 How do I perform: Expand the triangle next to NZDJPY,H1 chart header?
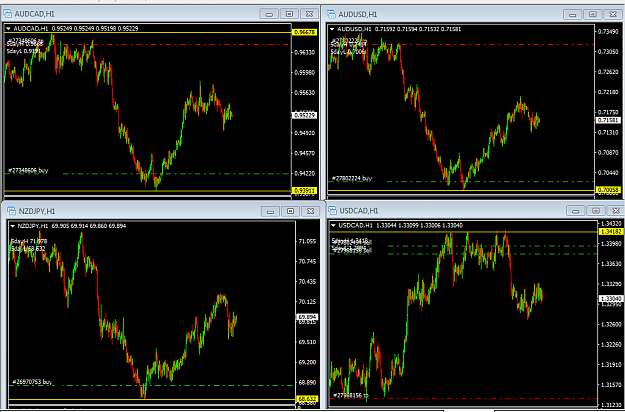point(12,226)
